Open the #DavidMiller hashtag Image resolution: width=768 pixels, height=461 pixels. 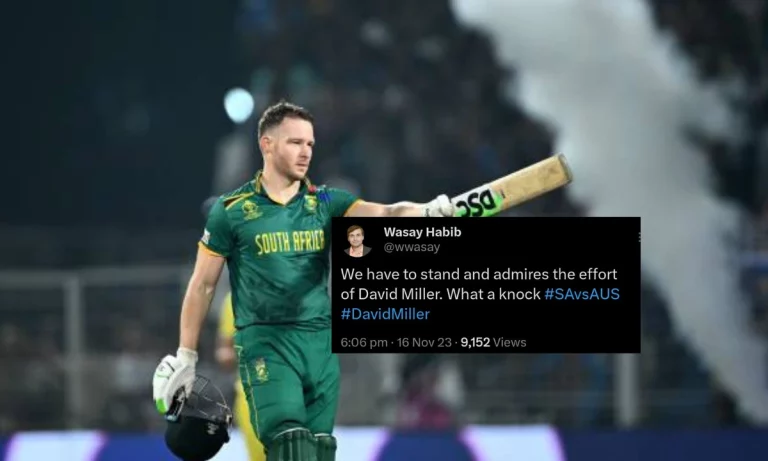point(385,314)
